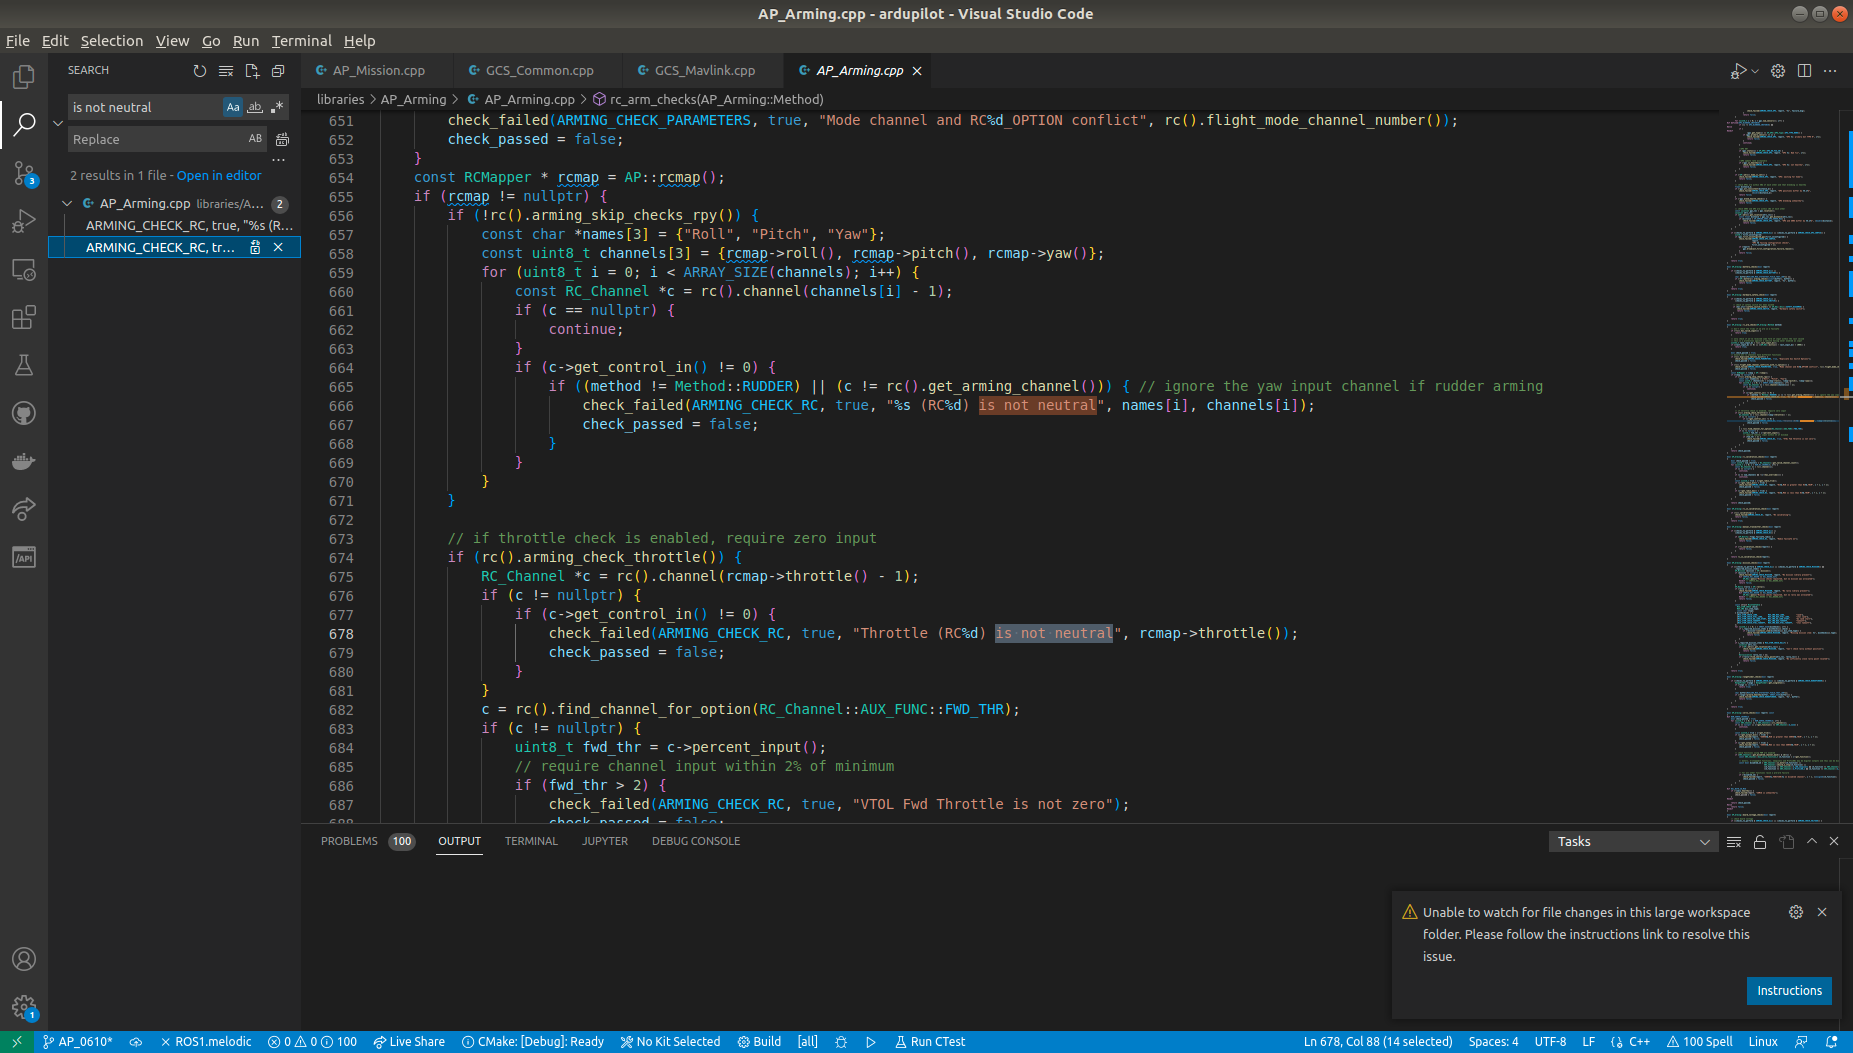This screenshot has height=1053, width=1853.
Task: Open the Split Editor icon
Action: 1805,70
